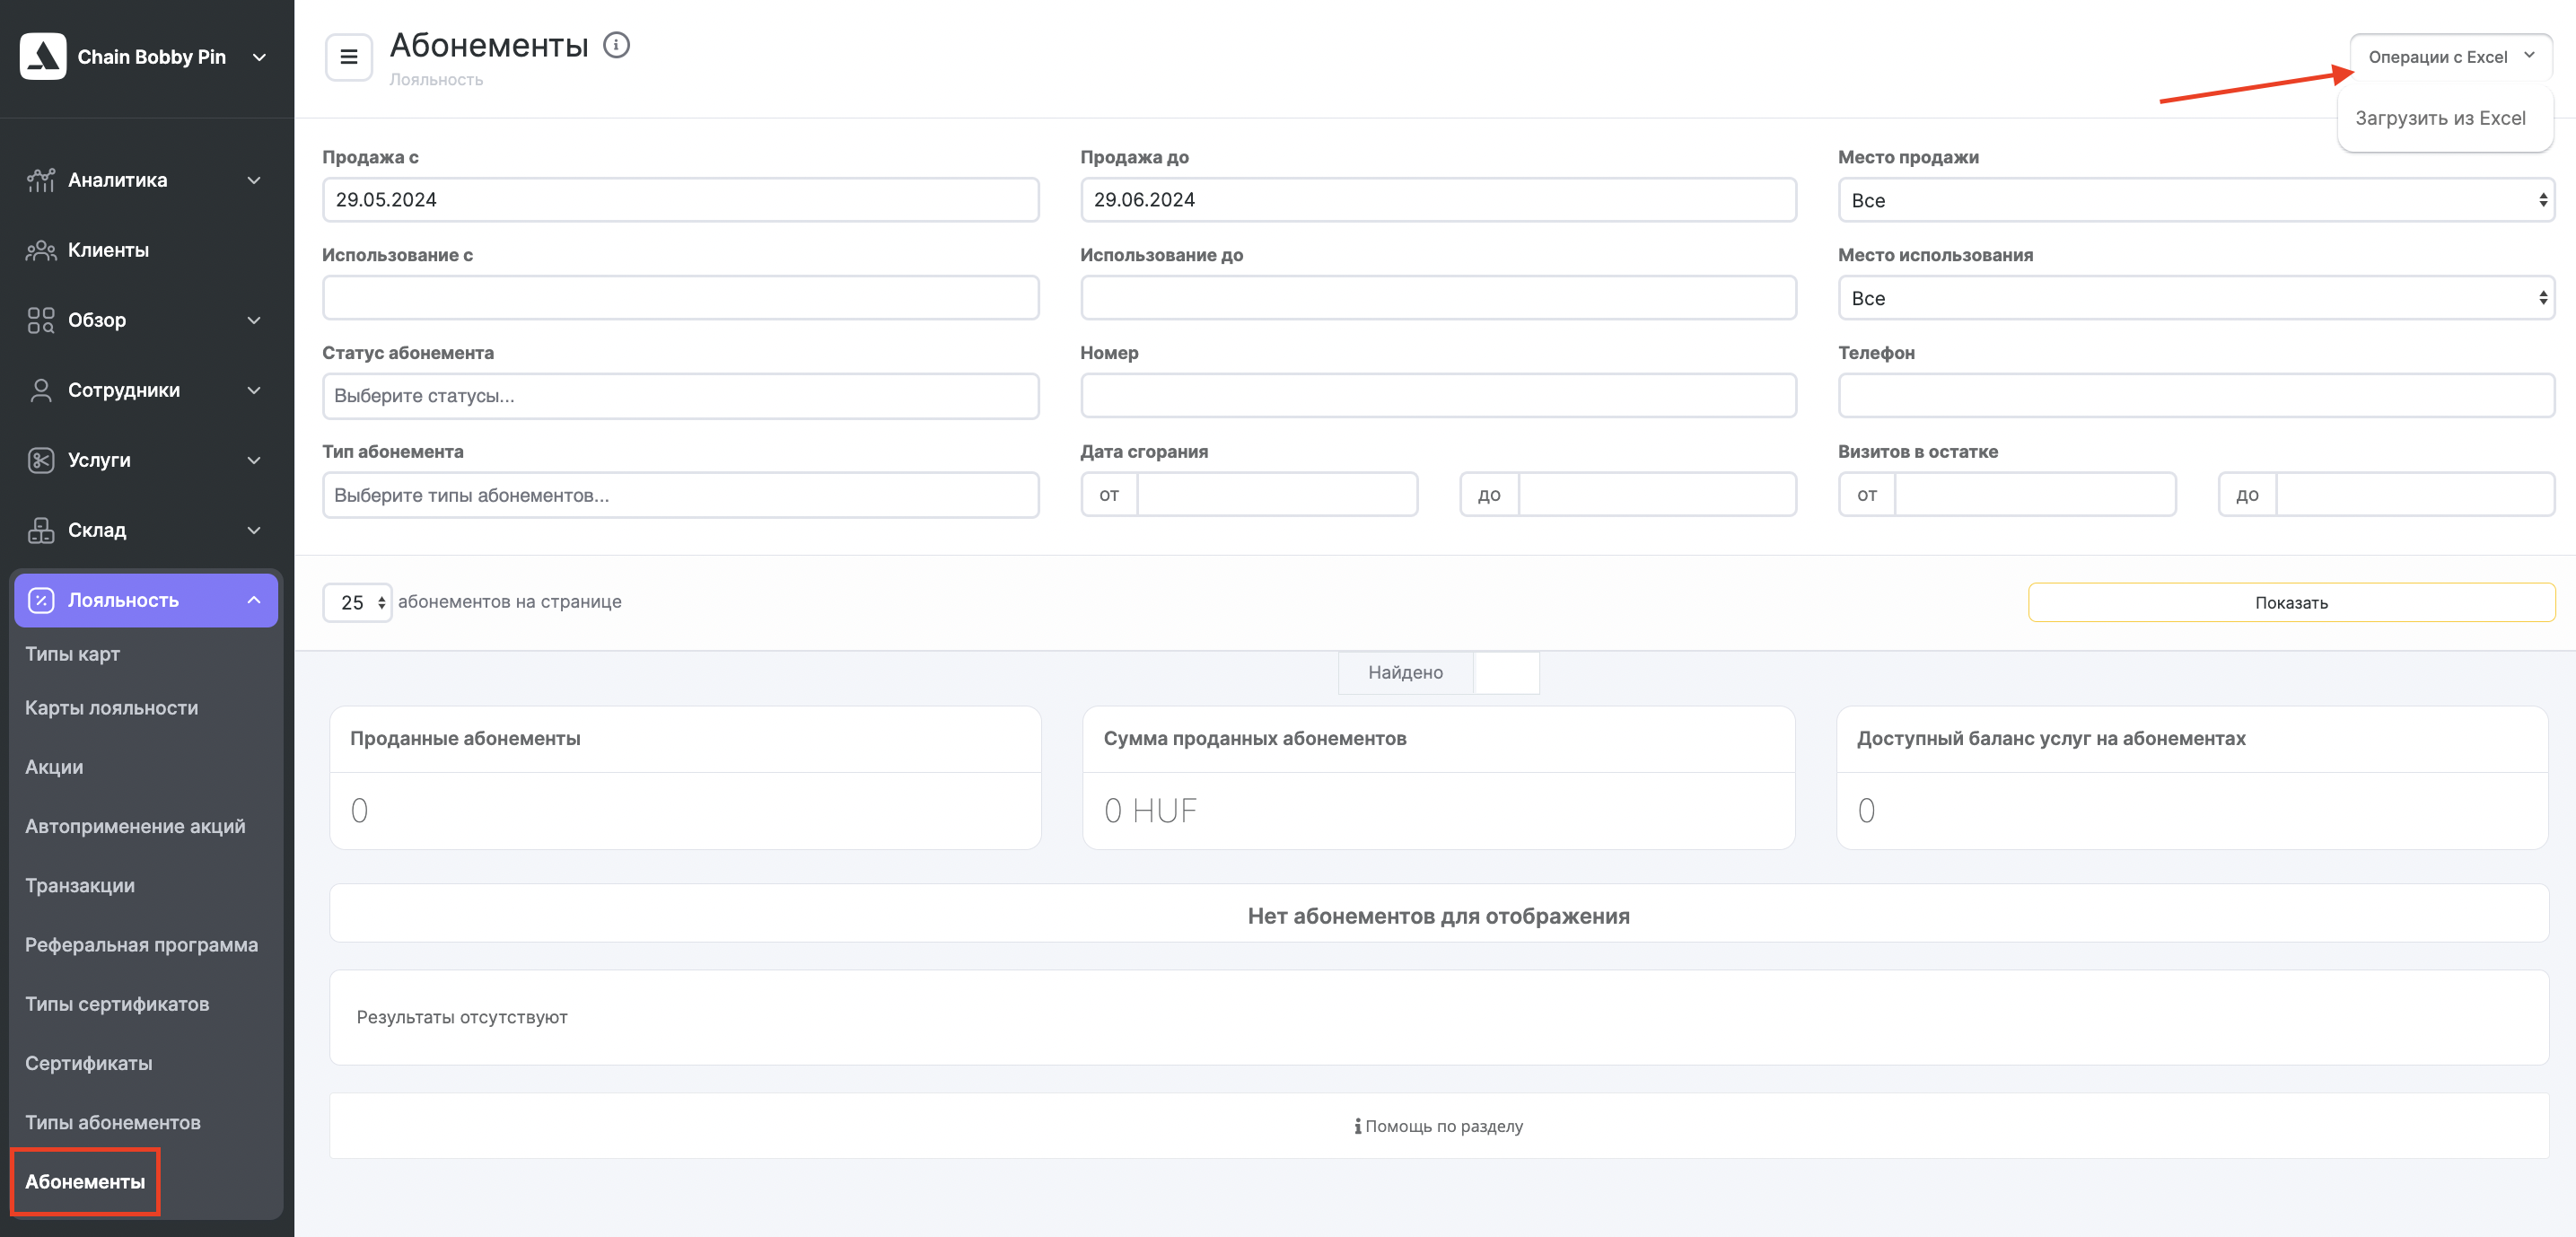
Task: Open the Место продажи dropdown
Action: point(2196,200)
